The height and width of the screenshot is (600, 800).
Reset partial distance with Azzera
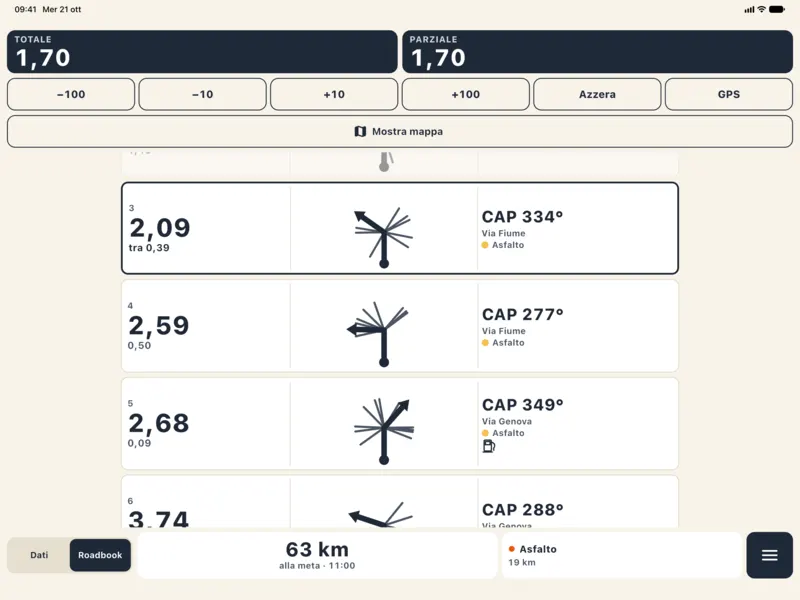[x=597, y=94]
